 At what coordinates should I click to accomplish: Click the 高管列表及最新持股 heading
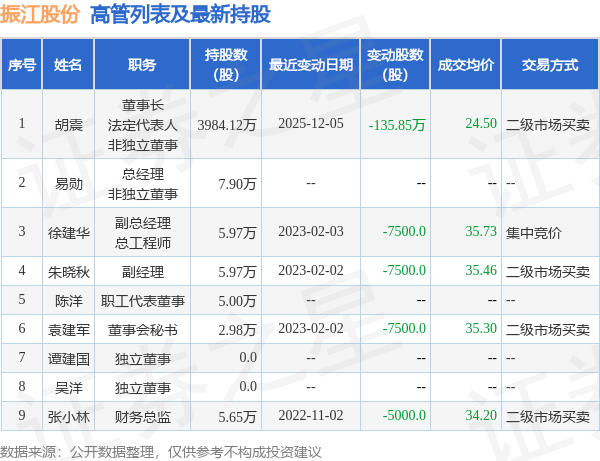180,14
